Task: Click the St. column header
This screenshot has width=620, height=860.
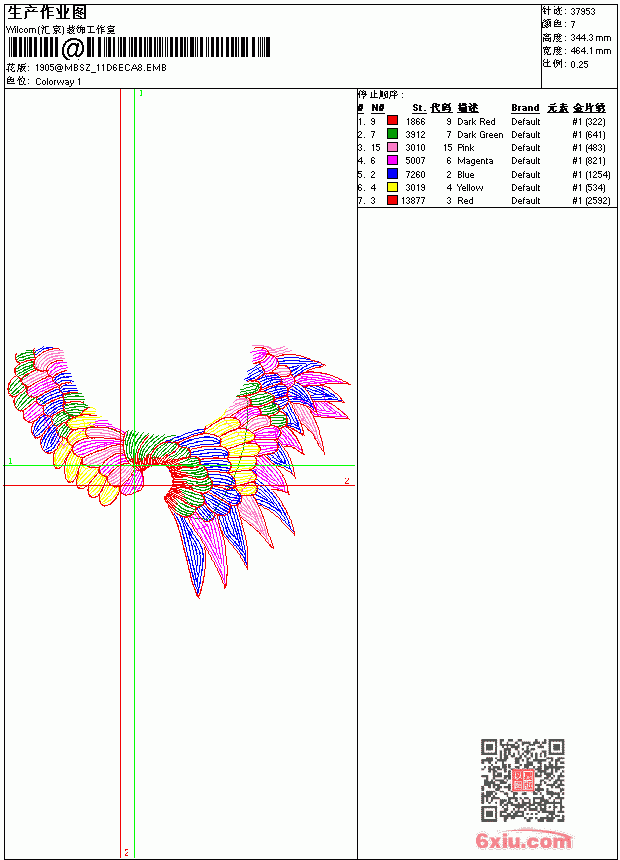Action: coord(419,108)
